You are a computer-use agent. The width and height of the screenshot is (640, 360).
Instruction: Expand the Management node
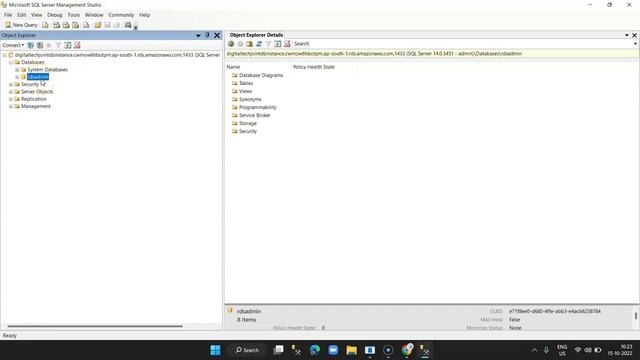click(11, 107)
